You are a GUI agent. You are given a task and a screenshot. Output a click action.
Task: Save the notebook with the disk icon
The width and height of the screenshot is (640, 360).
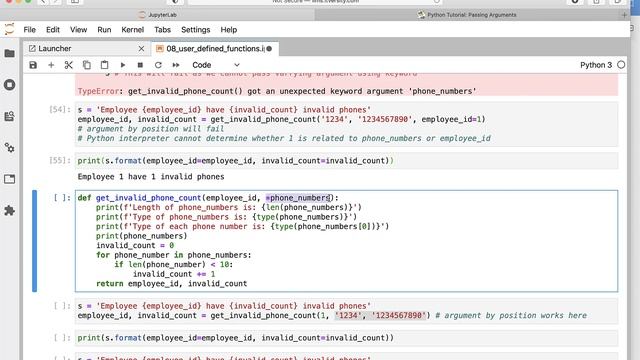[x=33, y=65]
